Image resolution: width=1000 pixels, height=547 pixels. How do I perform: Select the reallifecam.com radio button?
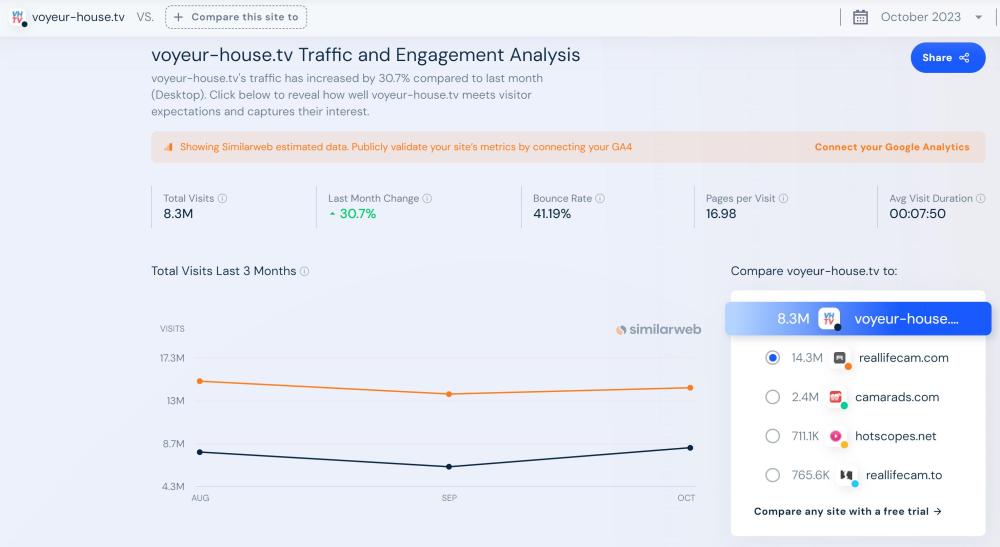(x=772, y=358)
